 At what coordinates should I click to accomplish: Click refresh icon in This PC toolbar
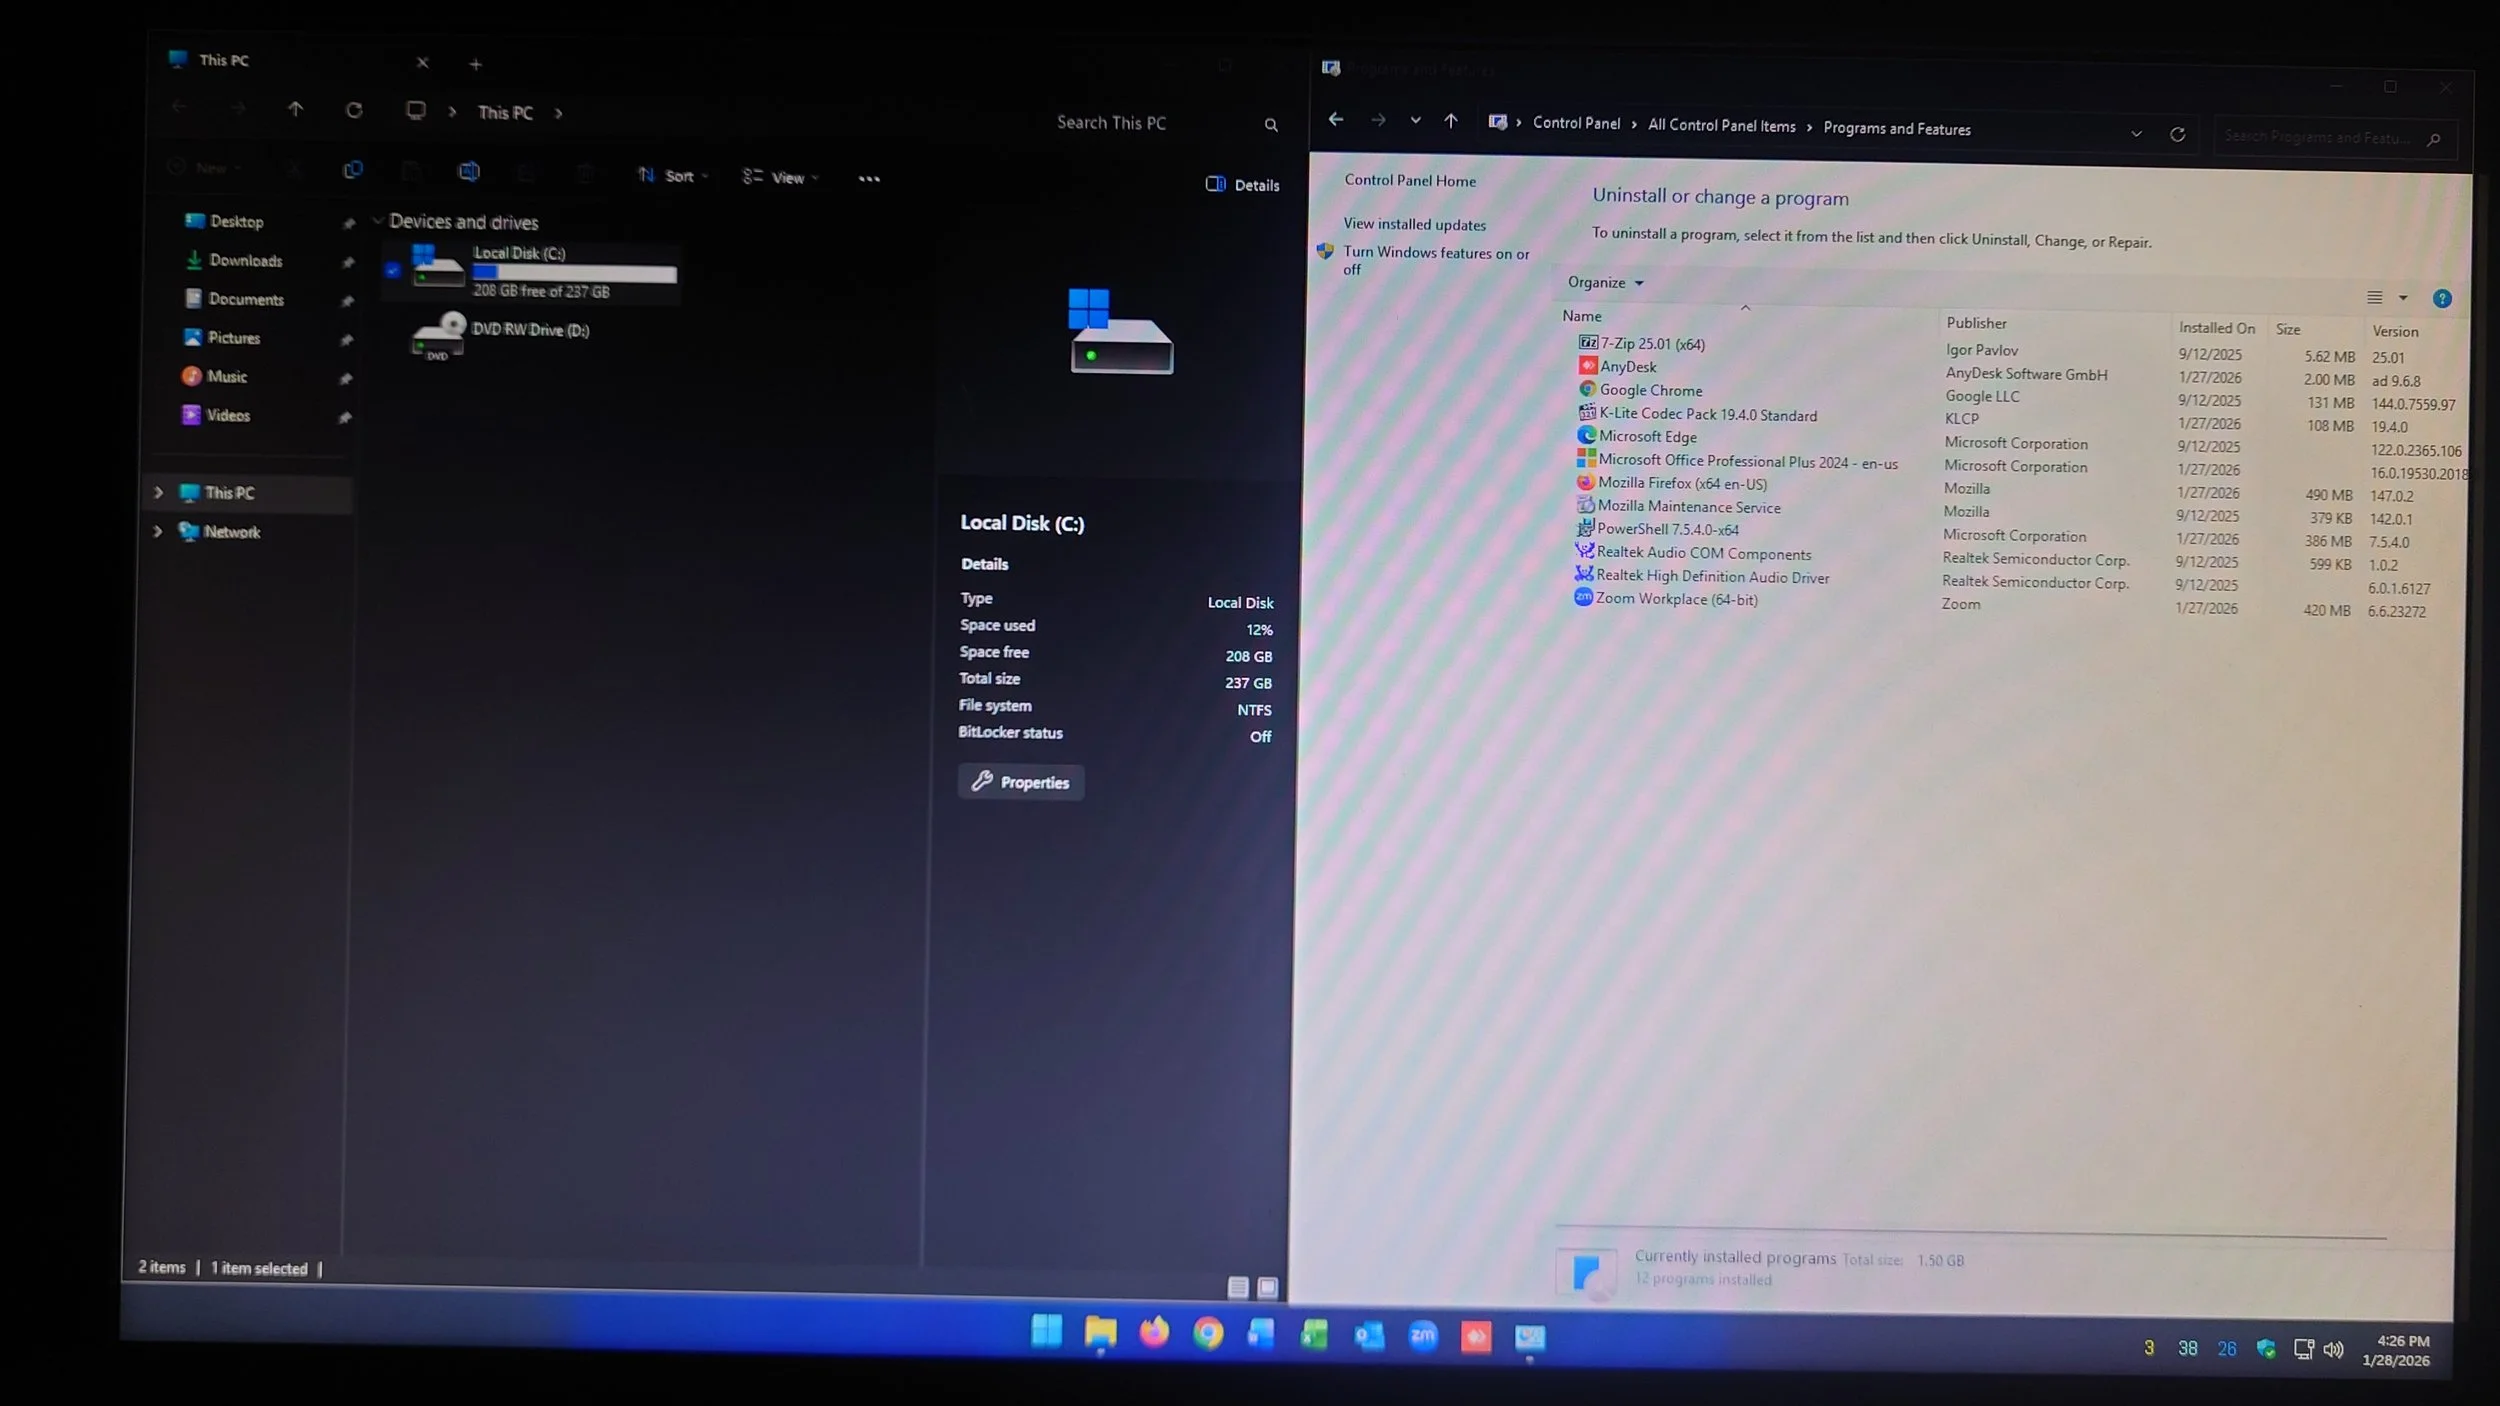[354, 110]
